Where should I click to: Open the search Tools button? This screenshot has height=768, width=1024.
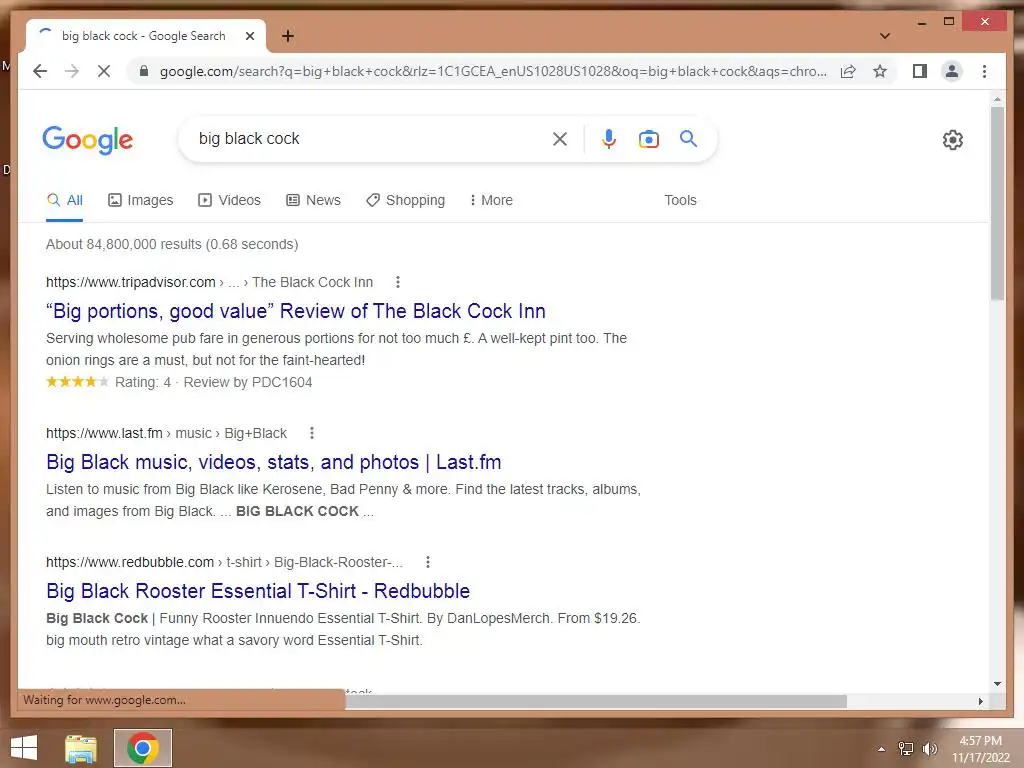click(680, 200)
